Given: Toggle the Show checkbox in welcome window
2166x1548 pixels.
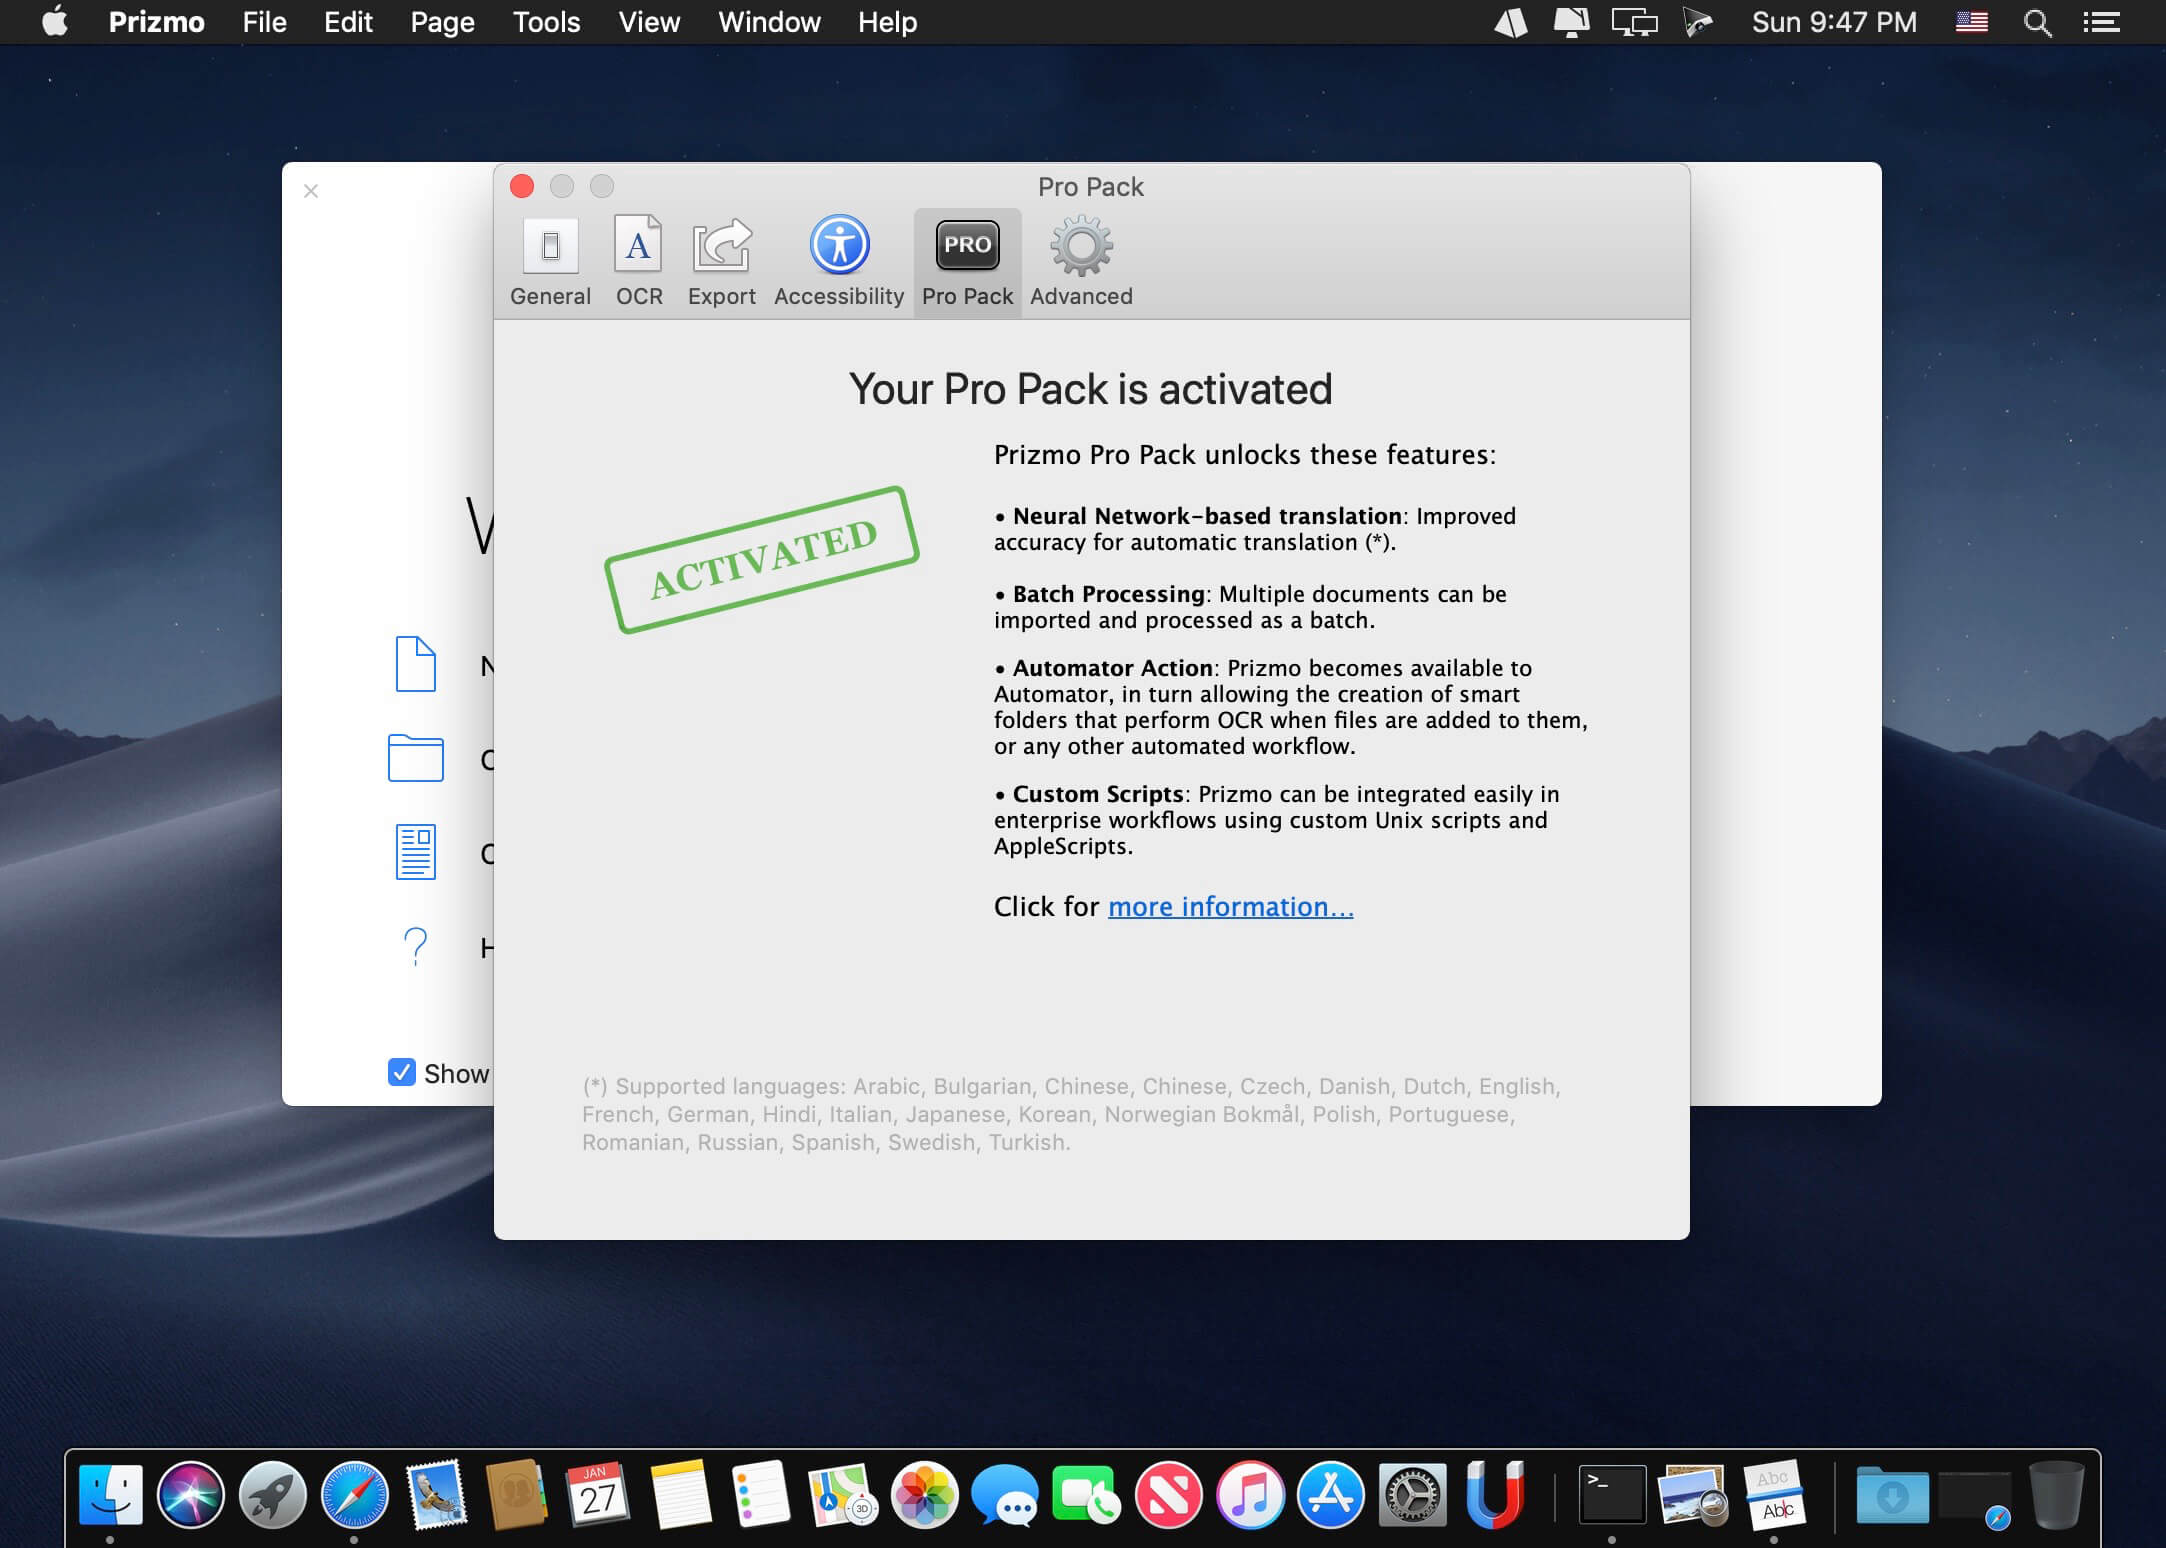Looking at the screenshot, I should (x=402, y=1072).
